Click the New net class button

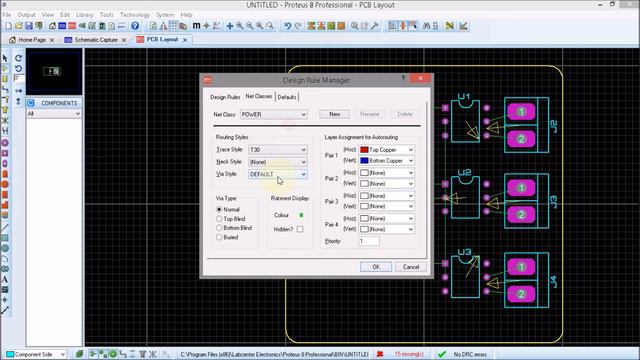coord(334,114)
